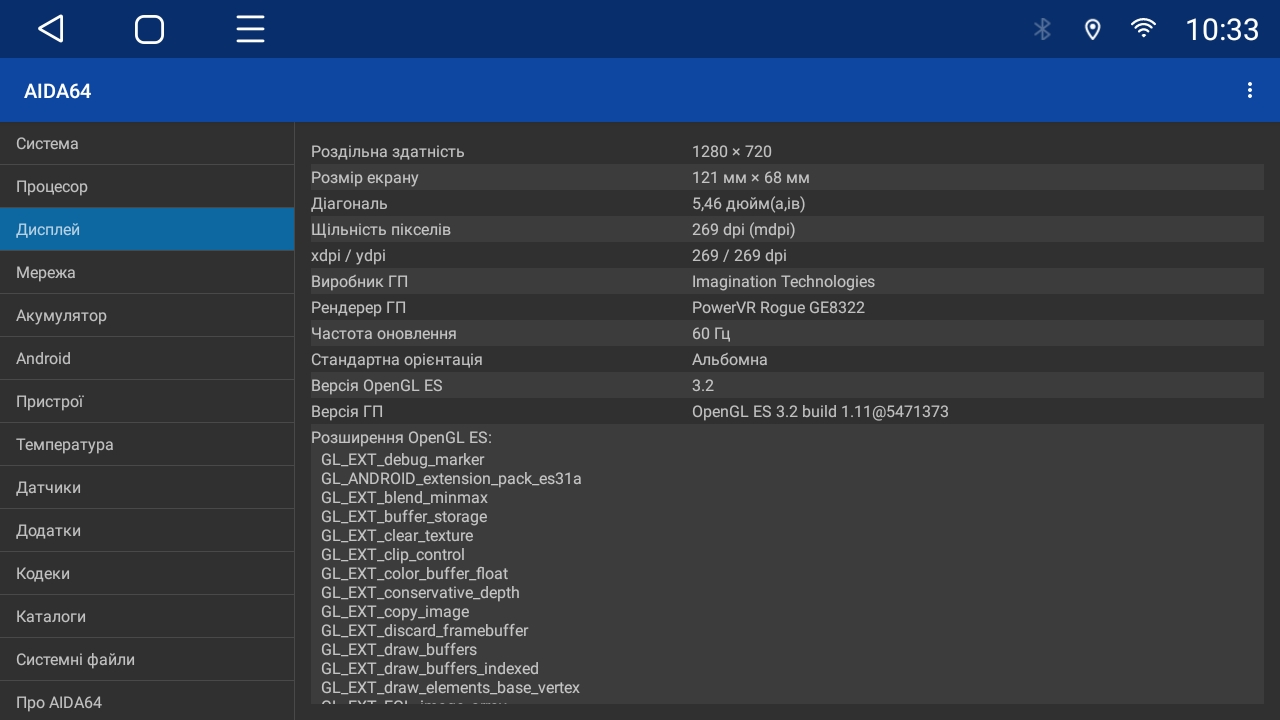Select the 1280 × 720 resolution value
Screen dimensions: 1280x720
tap(732, 152)
